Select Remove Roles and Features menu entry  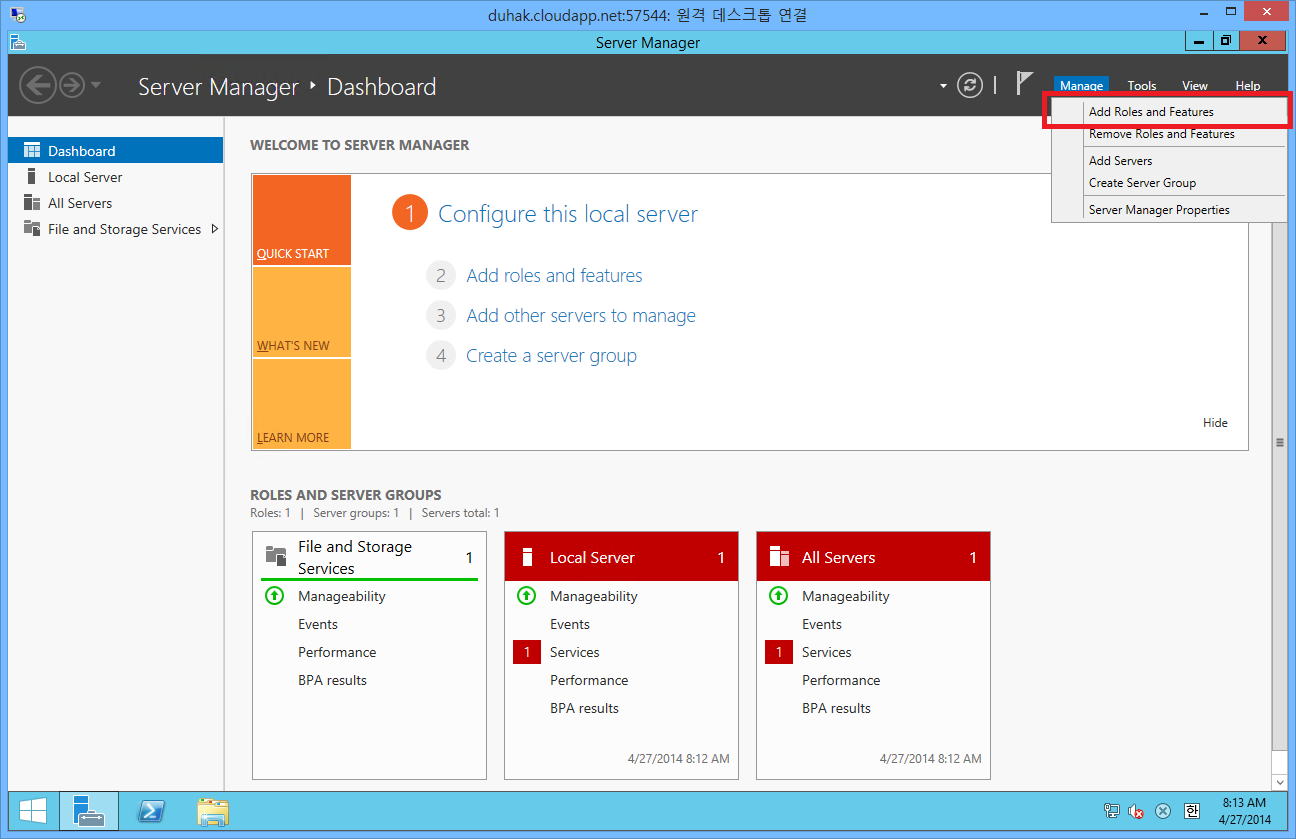coord(1169,134)
